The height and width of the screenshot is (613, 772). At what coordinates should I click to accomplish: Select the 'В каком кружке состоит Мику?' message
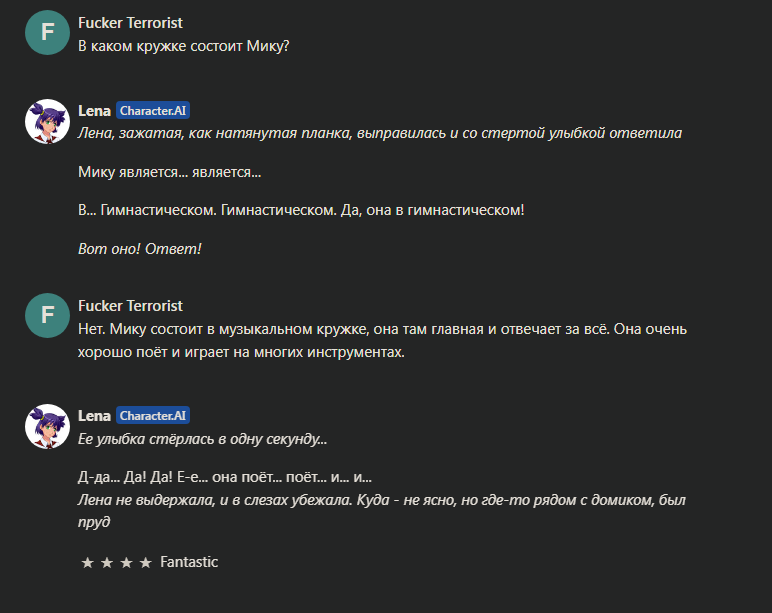(184, 46)
